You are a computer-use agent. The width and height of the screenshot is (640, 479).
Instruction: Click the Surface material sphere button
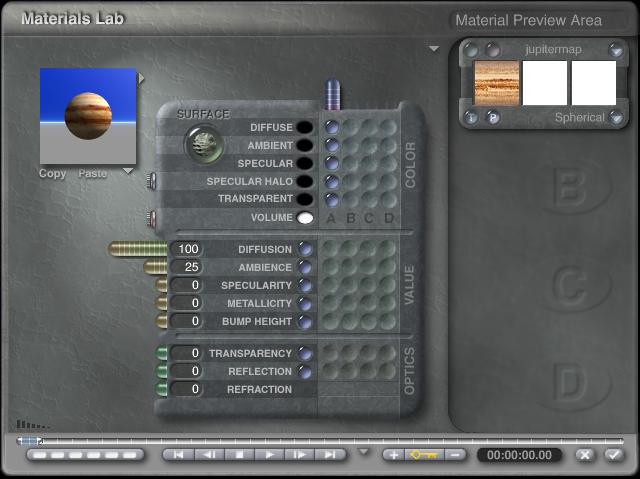(202, 145)
